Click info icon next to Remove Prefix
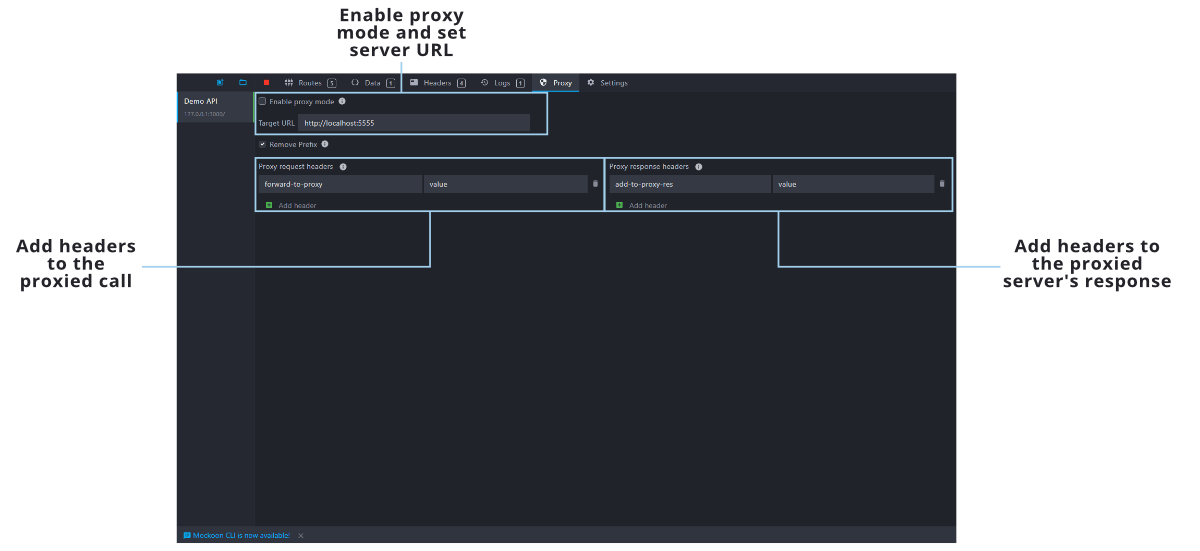Screen dimensions: 1200x551 click(x=325, y=144)
